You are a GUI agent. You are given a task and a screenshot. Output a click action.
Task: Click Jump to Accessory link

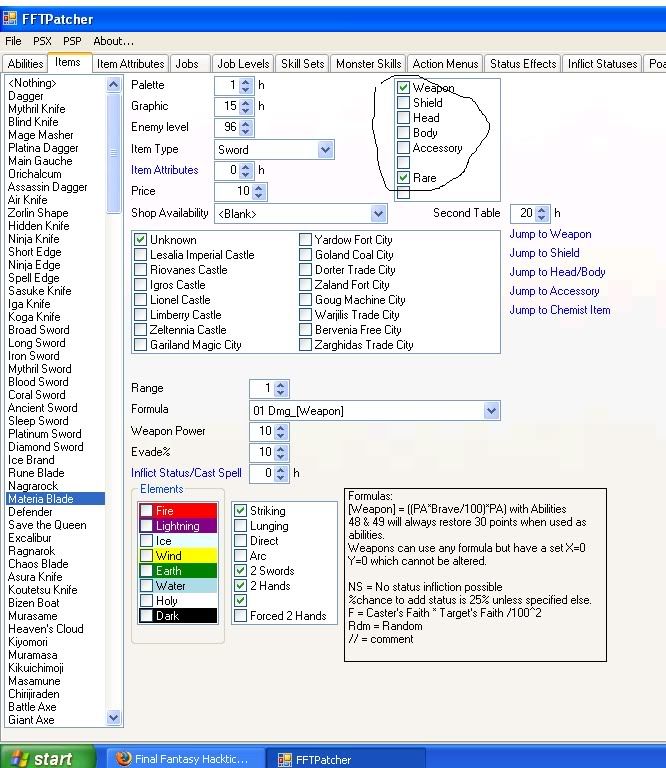554,291
